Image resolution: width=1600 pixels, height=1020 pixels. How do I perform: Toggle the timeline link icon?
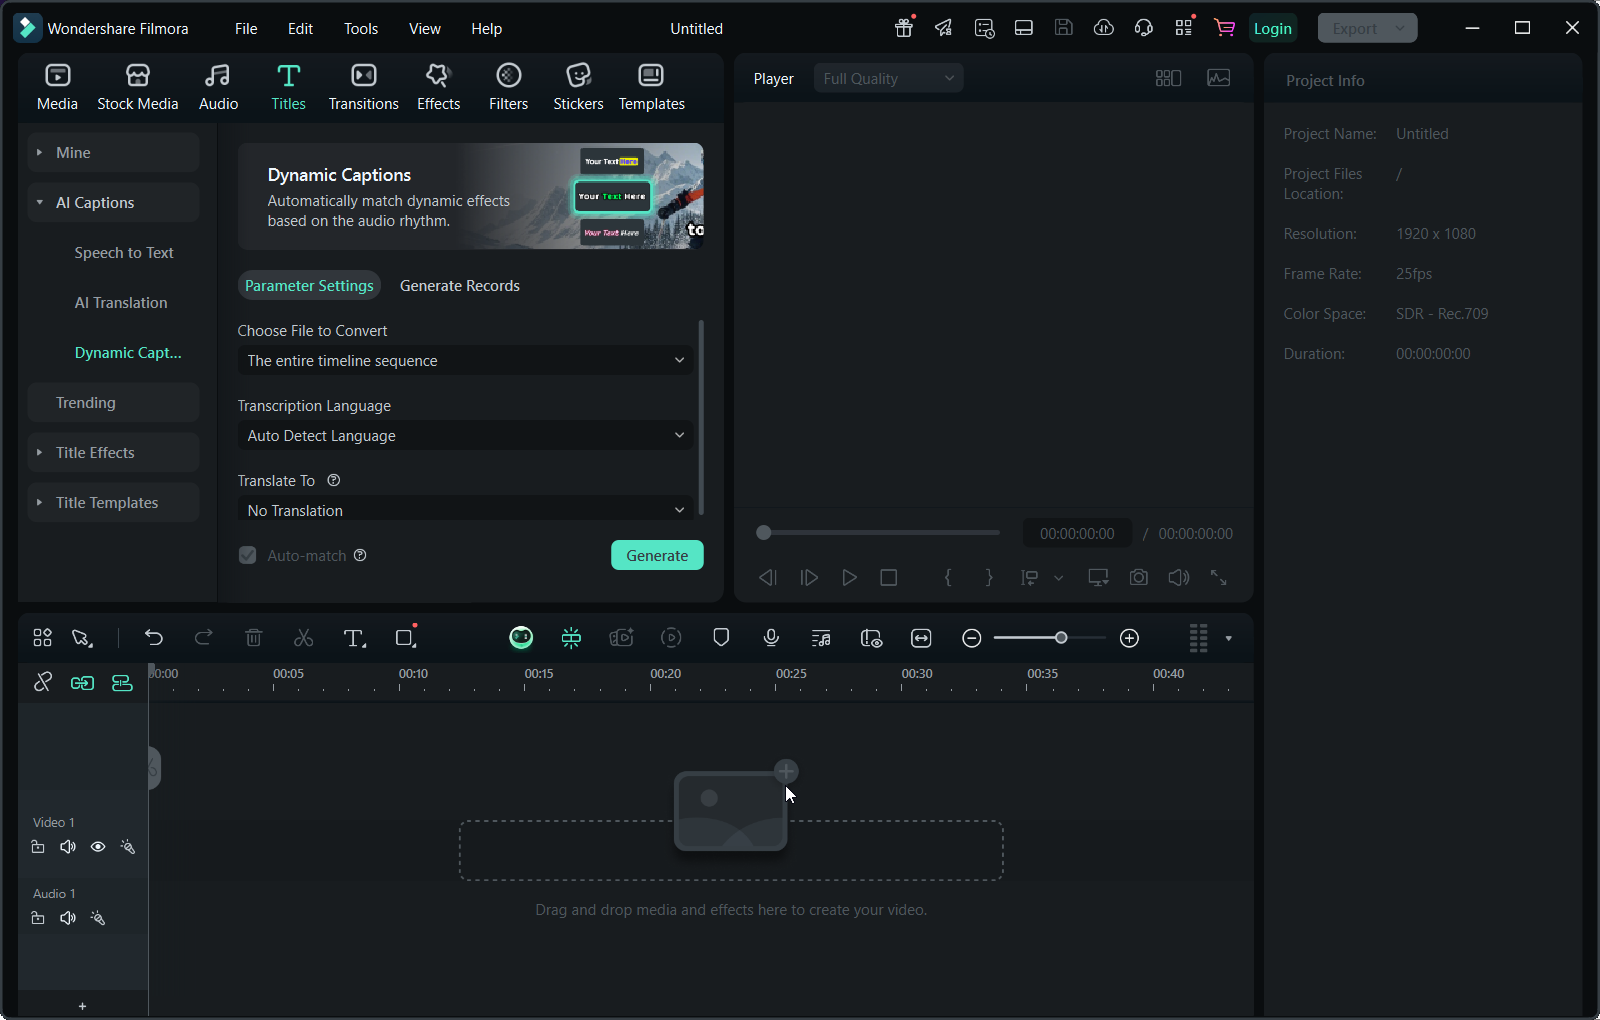coord(82,682)
